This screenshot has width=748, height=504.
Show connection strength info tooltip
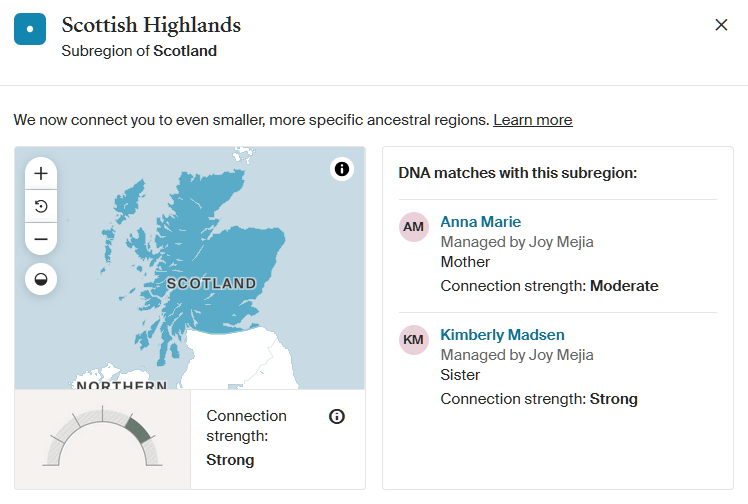pos(337,416)
